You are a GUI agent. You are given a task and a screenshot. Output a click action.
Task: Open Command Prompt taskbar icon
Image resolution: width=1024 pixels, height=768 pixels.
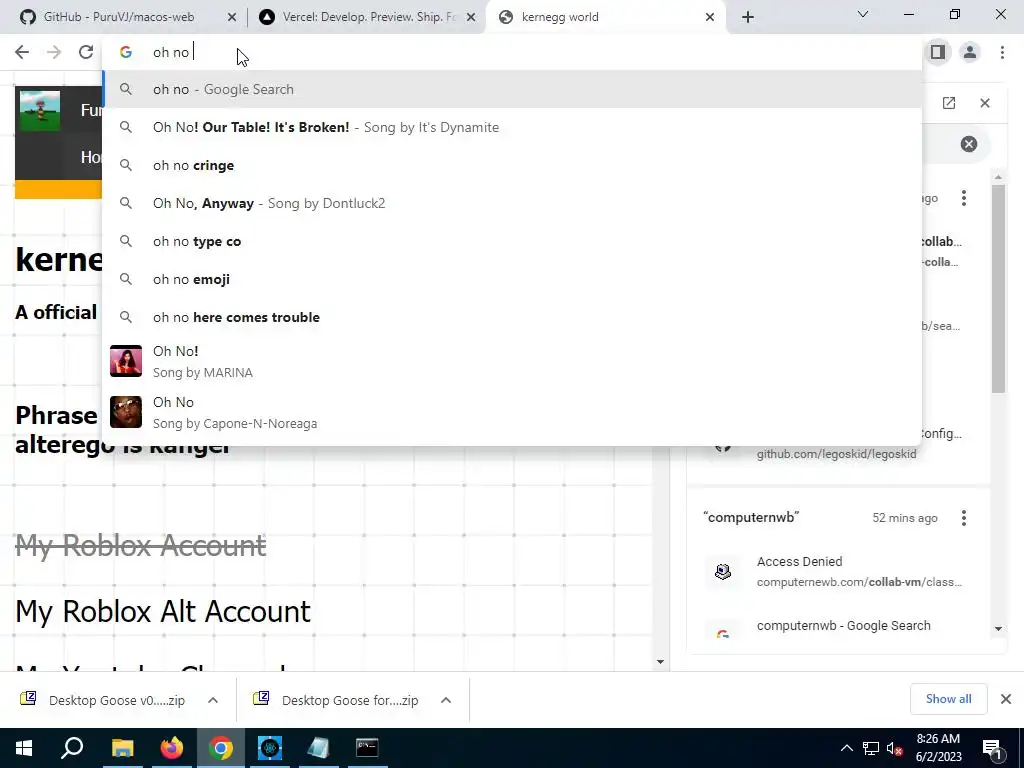367,748
